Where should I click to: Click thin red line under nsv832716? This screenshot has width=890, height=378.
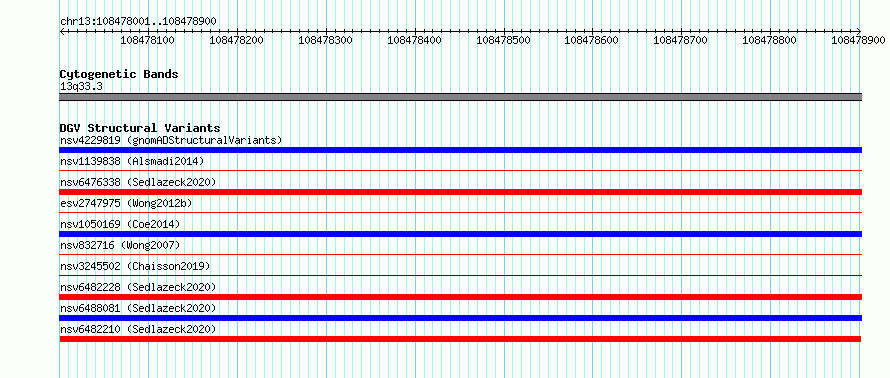tap(460, 254)
